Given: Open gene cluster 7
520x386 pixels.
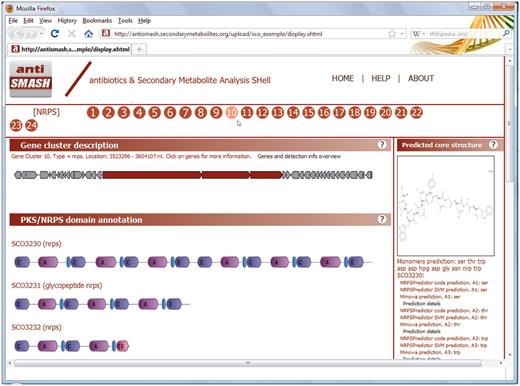Looking at the screenshot, I should coord(185,113).
